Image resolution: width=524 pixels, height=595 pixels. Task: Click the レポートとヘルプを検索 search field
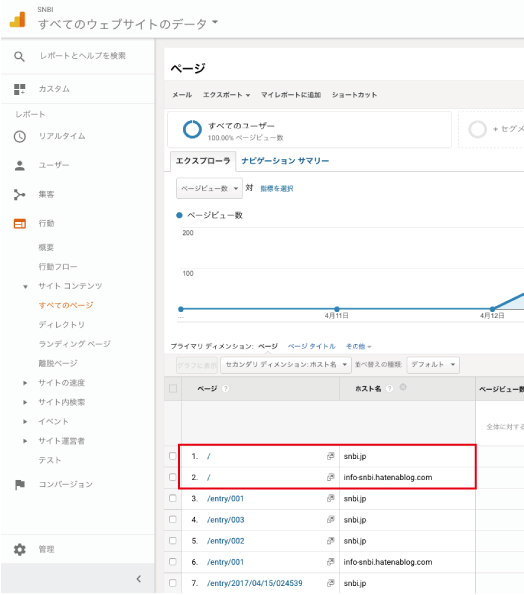pos(83,56)
